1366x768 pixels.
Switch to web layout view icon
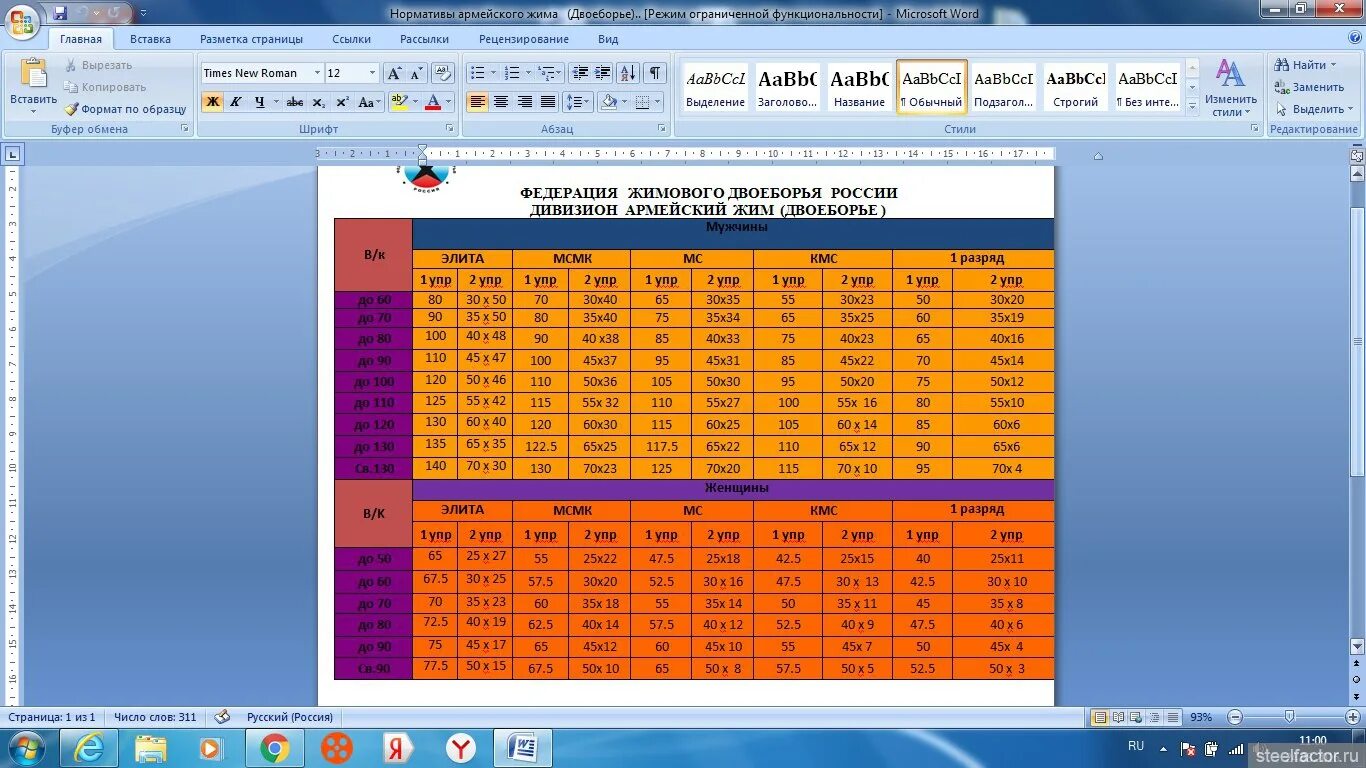tap(1135, 717)
